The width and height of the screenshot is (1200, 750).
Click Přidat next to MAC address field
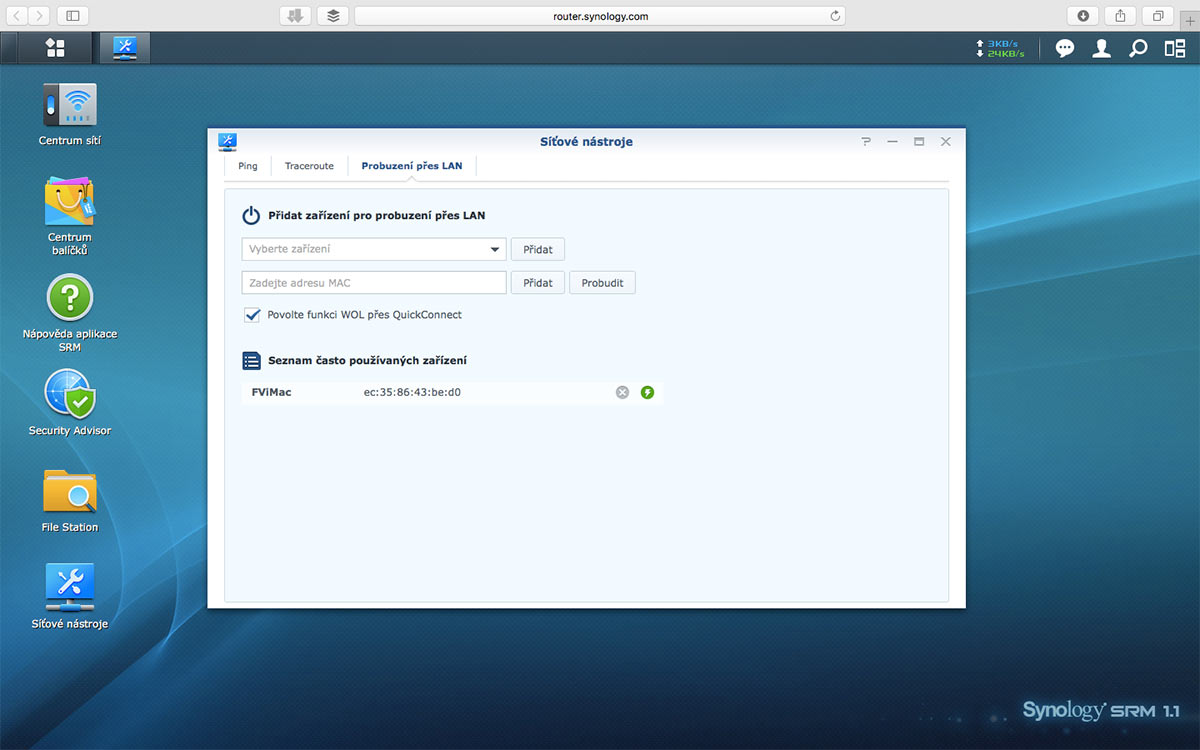pos(537,283)
